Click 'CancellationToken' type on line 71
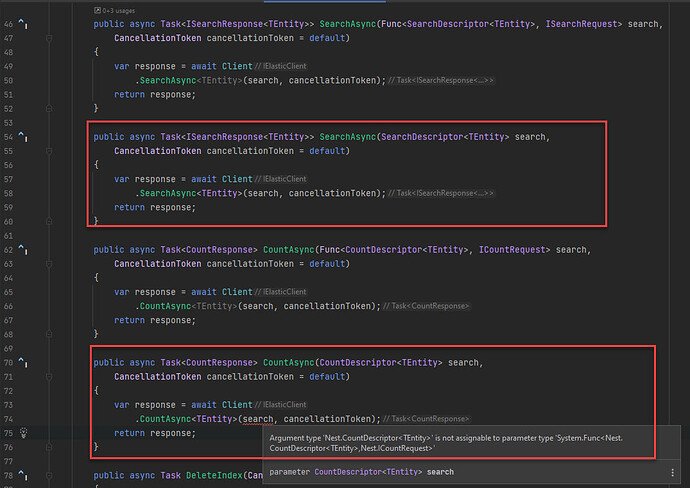Screen dimensions: 690x488 click(158, 377)
